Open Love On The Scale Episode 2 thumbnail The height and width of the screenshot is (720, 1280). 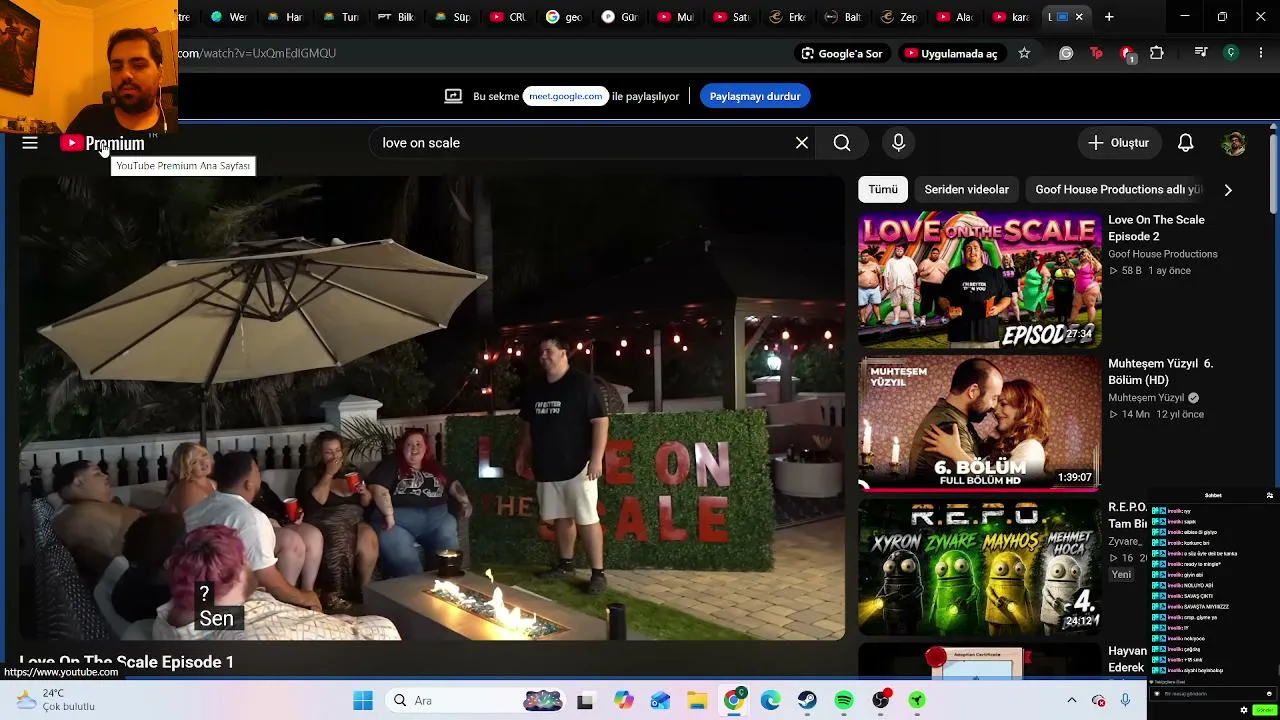point(979,280)
